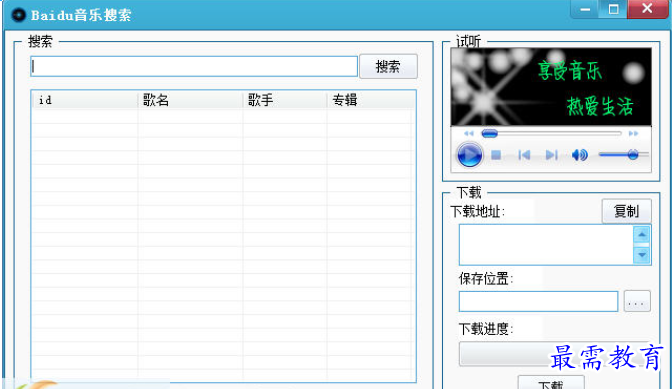Mute sound with the speaker icon
The height and width of the screenshot is (389, 672).
pos(579,155)
